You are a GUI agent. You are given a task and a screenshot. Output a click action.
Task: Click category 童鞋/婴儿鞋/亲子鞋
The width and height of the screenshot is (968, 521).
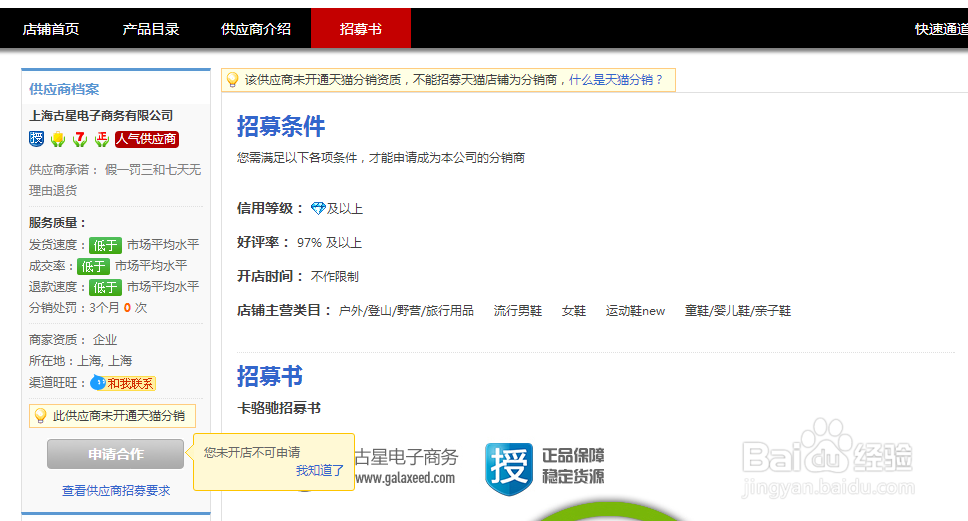(x=738, y=311)
